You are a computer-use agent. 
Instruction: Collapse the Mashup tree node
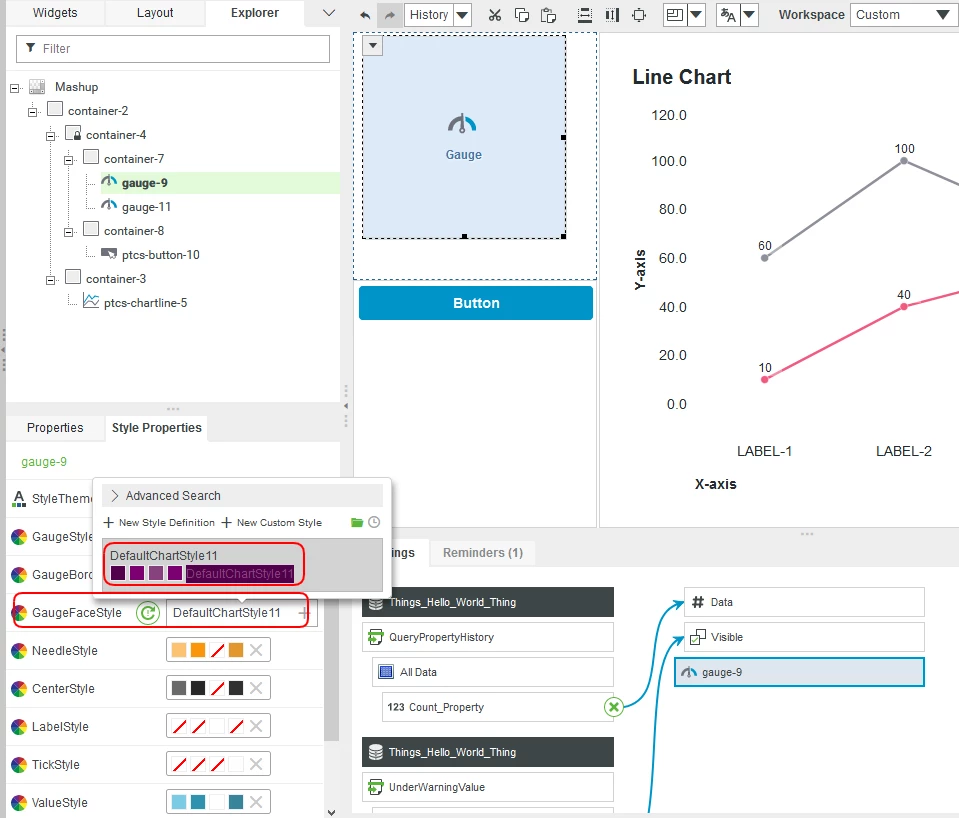pyautogui.click(x=15, y=89)
